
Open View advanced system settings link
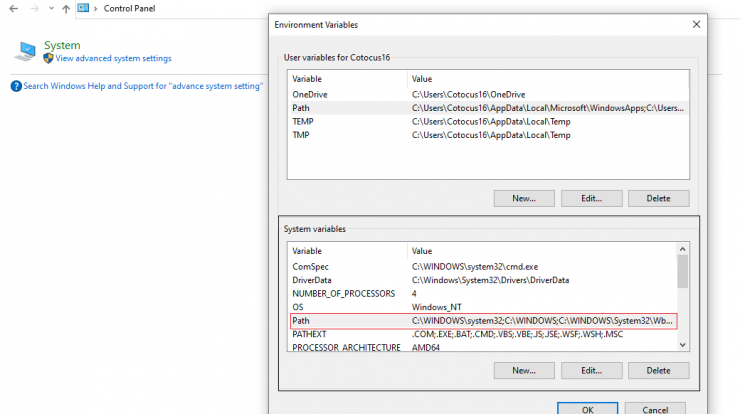point(113,58)
